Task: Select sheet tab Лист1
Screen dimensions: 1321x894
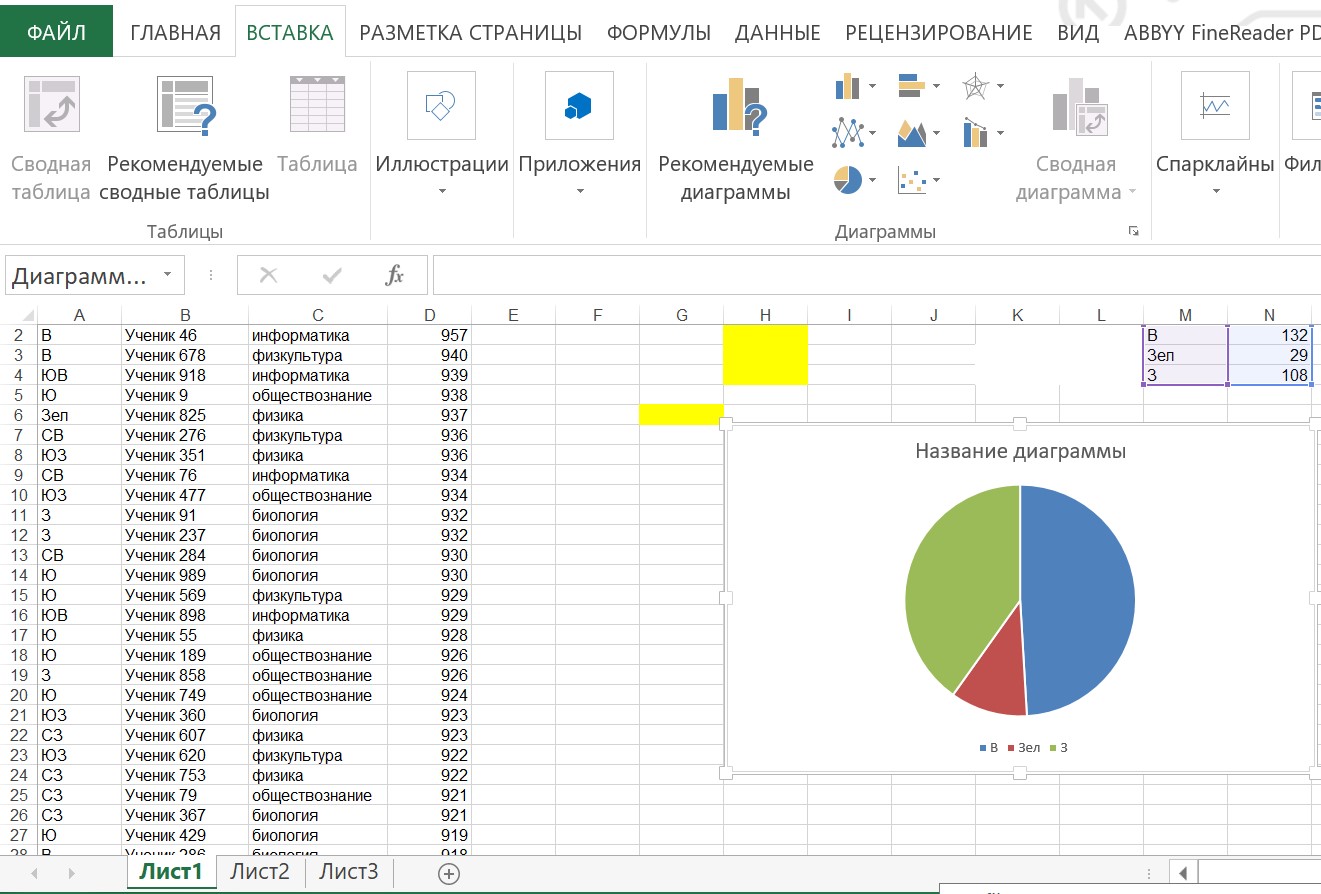Action: pyautogui.click(x=171, y=872)
